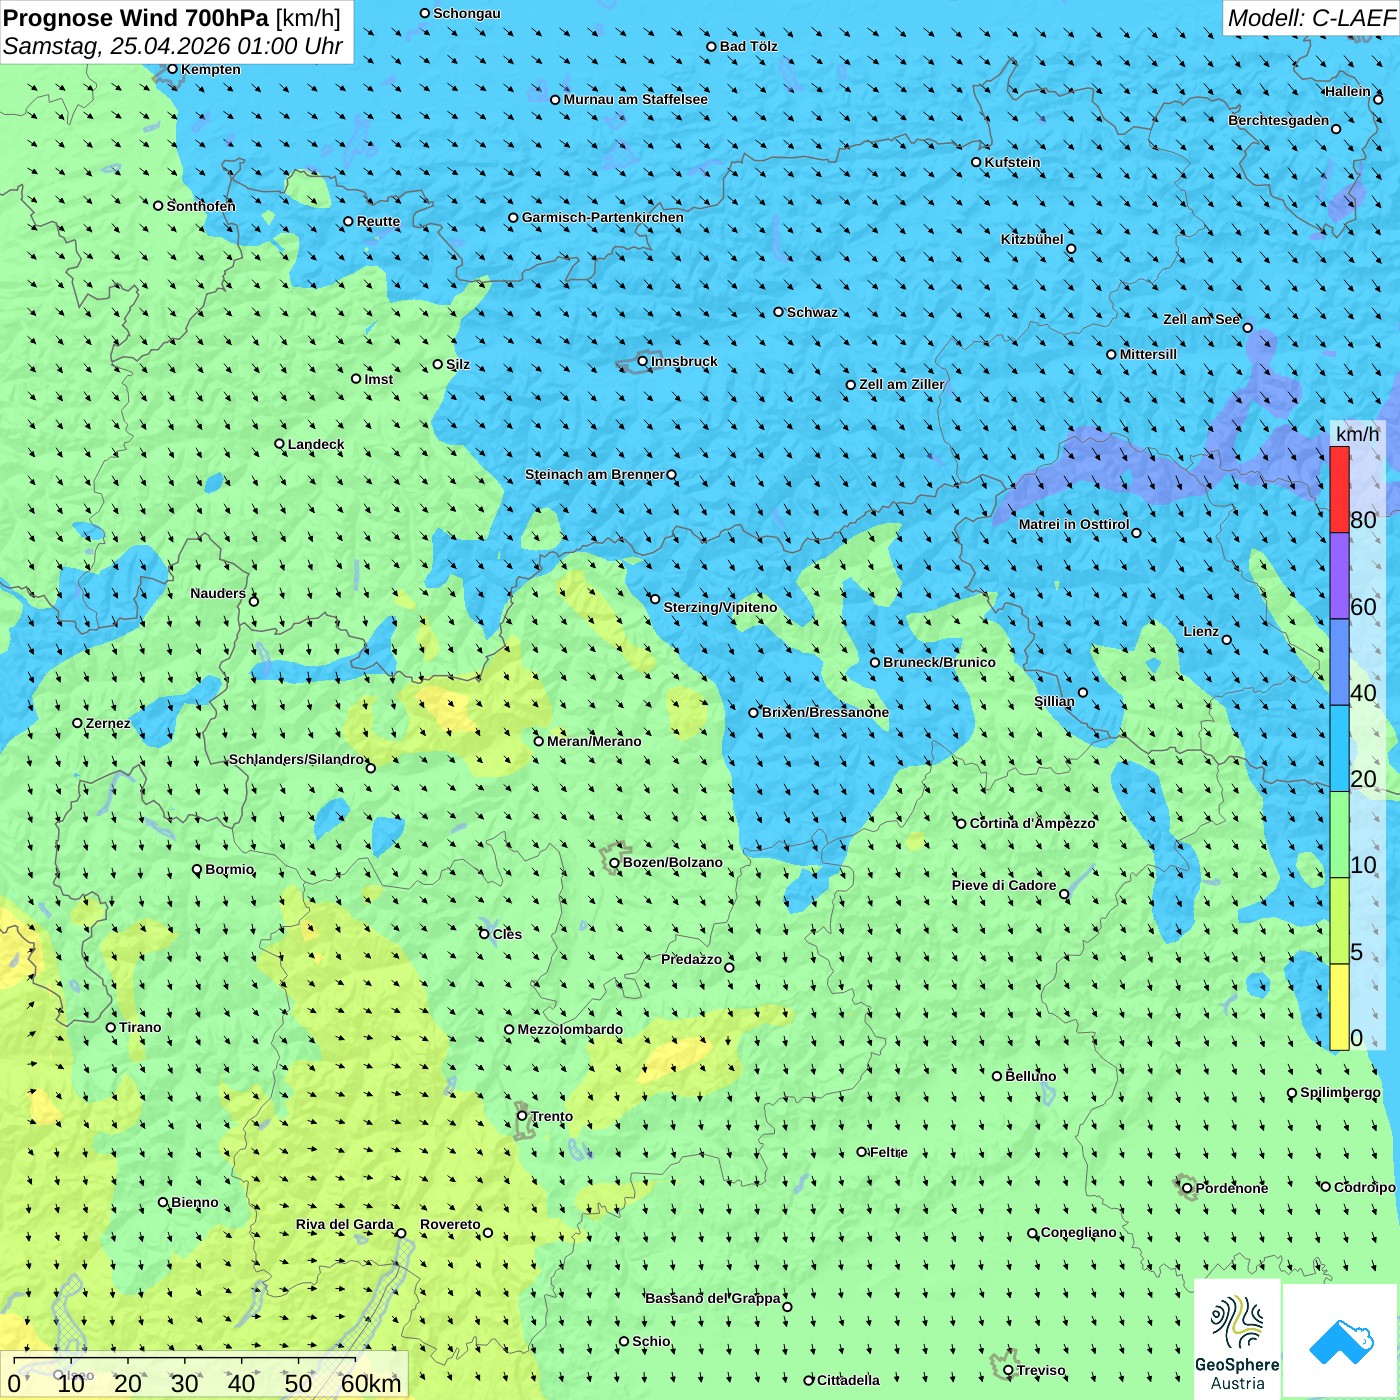Click the "Steinach am Brenner" label
This screenshot has height=1400, width=1400.
[x=595, y=474]
